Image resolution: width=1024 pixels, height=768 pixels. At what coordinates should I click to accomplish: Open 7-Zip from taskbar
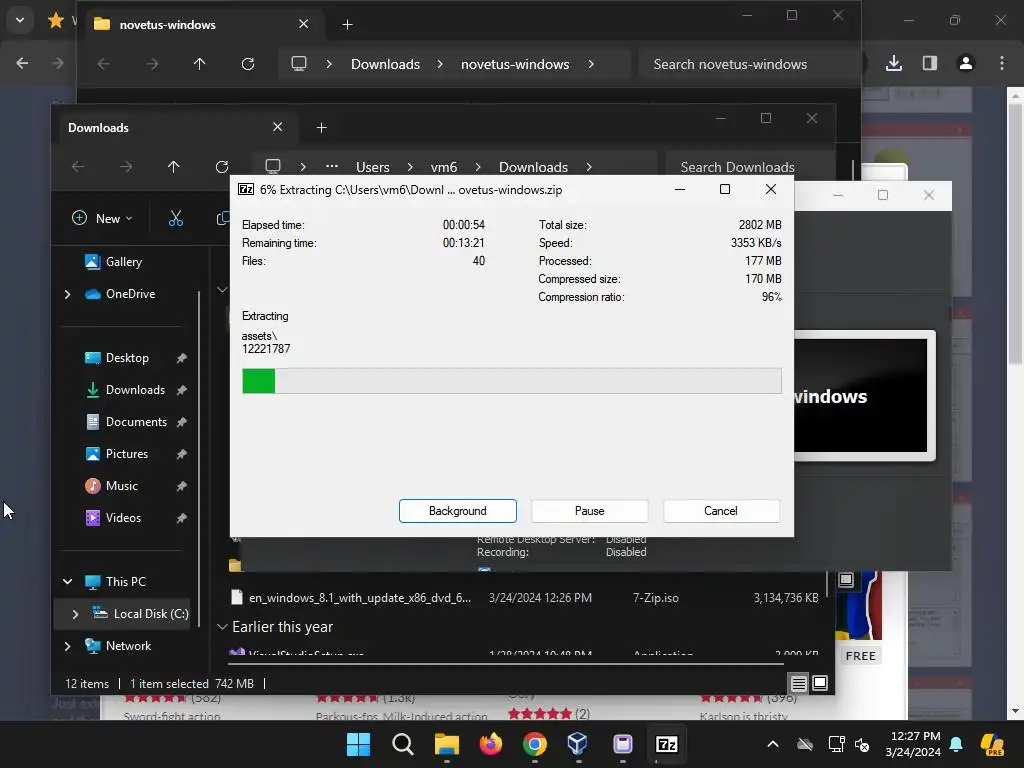[x=666, y=744]
